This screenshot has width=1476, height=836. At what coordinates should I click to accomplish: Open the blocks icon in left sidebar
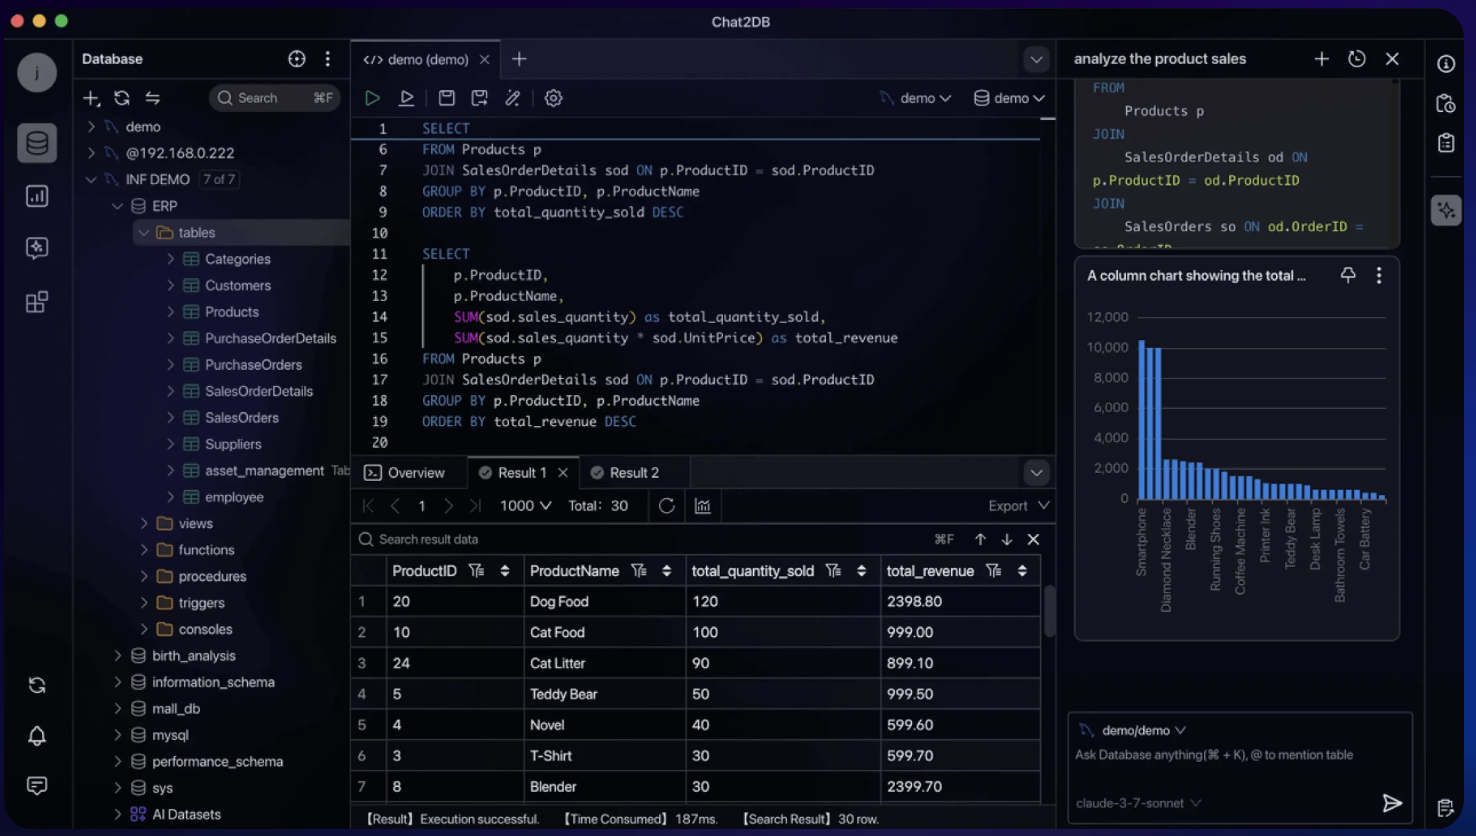[37, 302]
